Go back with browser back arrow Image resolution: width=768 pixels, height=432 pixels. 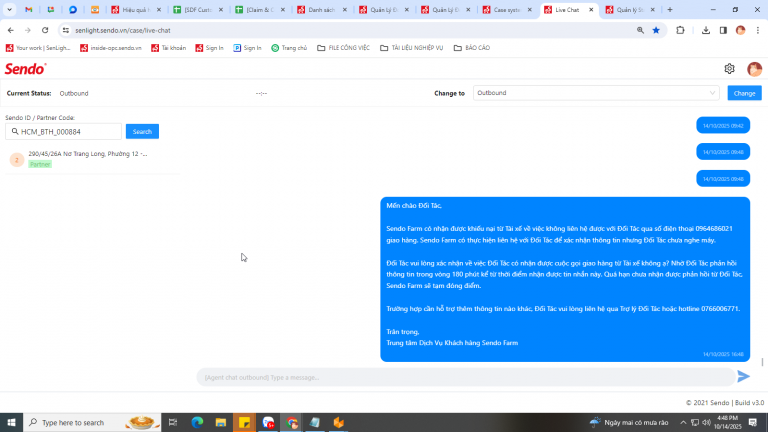coord(11,30)
